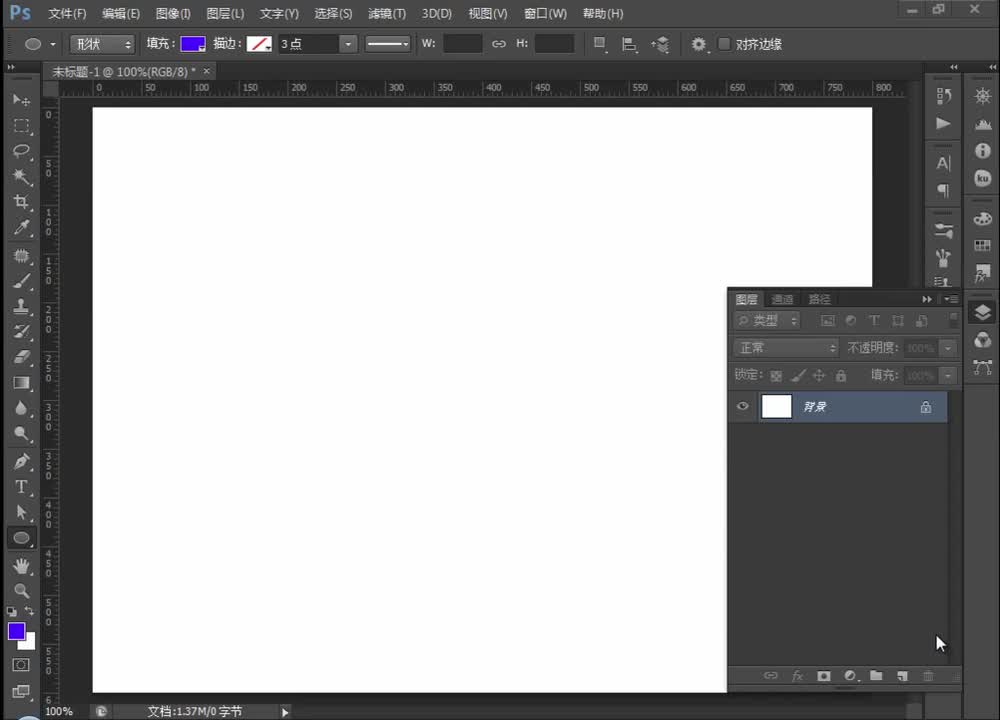Select the Blur tool

[x=21, y=408]
